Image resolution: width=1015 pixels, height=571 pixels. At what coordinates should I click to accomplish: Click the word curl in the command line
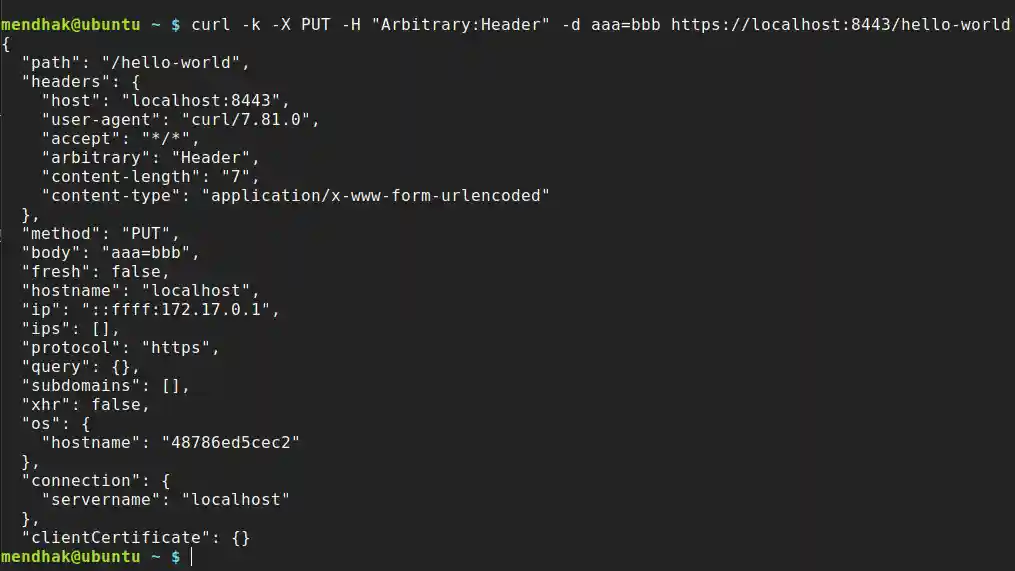tap(210, 24)
